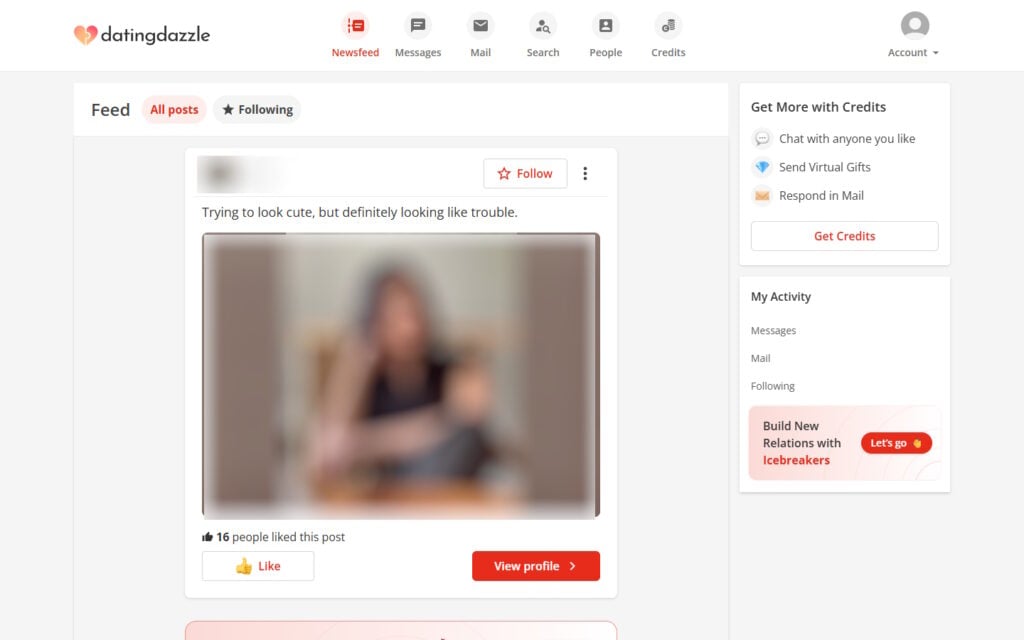Click the People menu label
Viewport: 1024px width, 640px height.
tap(605, 52)
